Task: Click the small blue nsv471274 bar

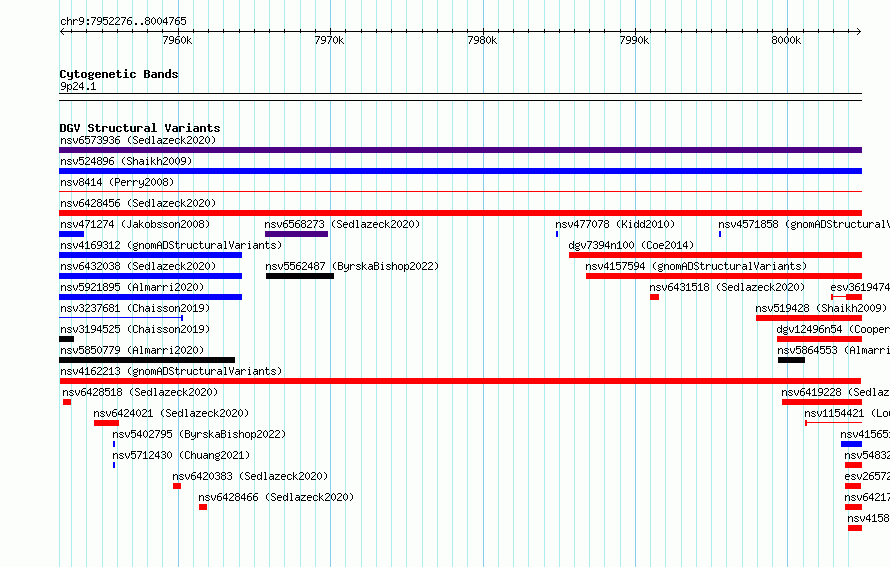Action: (x=72, y=234)
